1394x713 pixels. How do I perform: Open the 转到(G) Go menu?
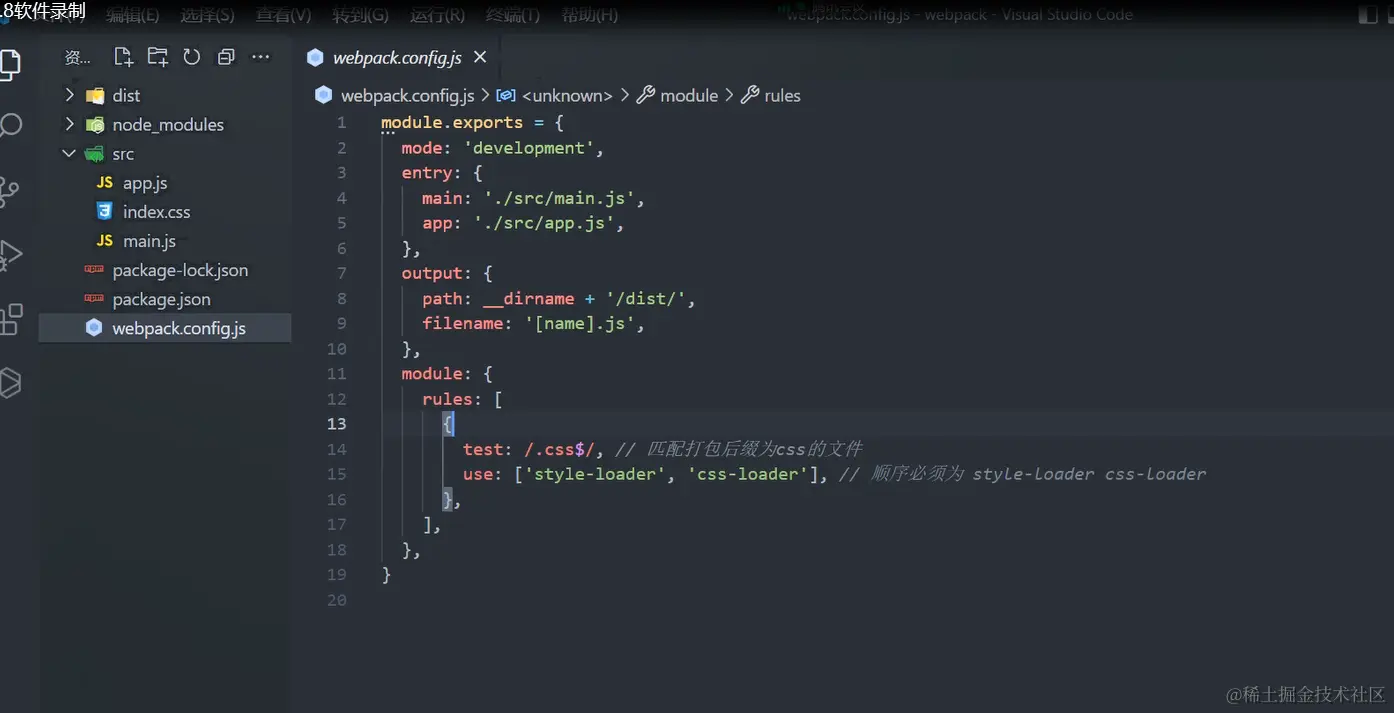tap(360, 15)
